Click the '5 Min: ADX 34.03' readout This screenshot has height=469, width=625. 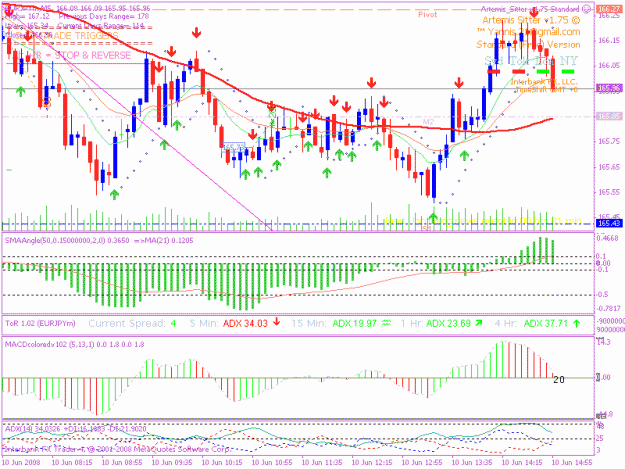click(x=228, y=323)
